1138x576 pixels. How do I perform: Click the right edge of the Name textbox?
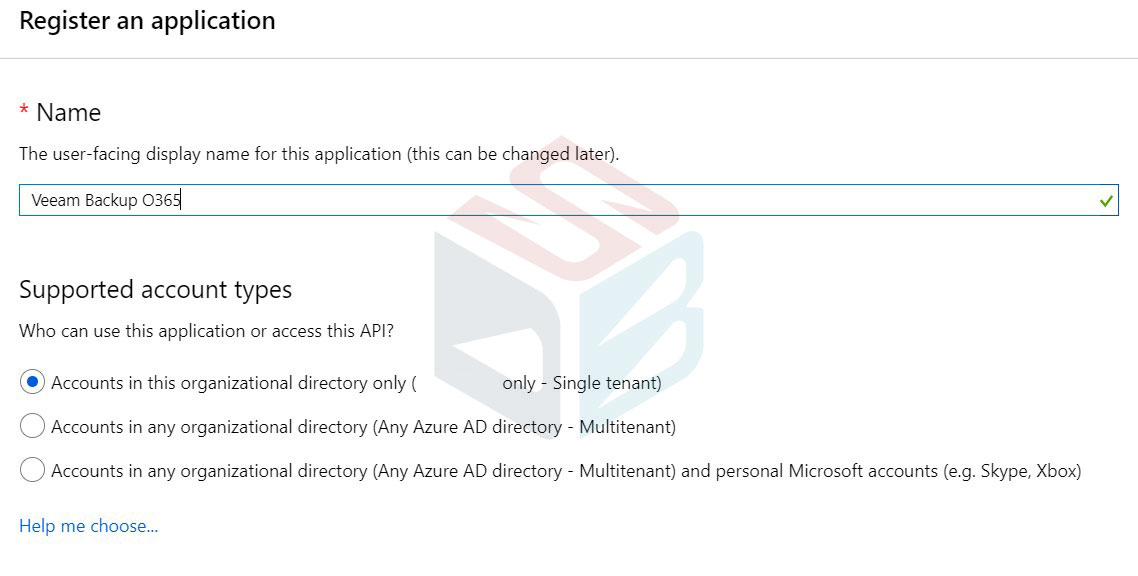click(1080, 200)
